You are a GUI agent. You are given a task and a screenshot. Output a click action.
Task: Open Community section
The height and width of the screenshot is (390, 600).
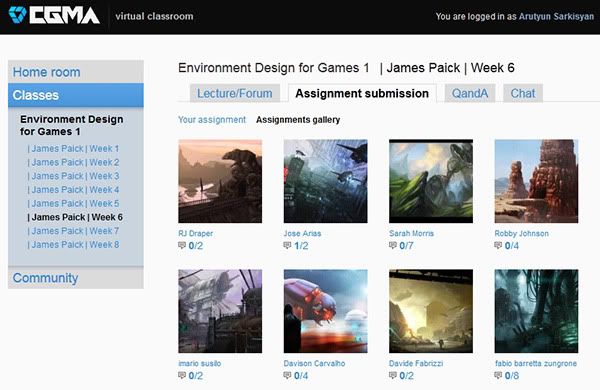click(x=76, y=278)
